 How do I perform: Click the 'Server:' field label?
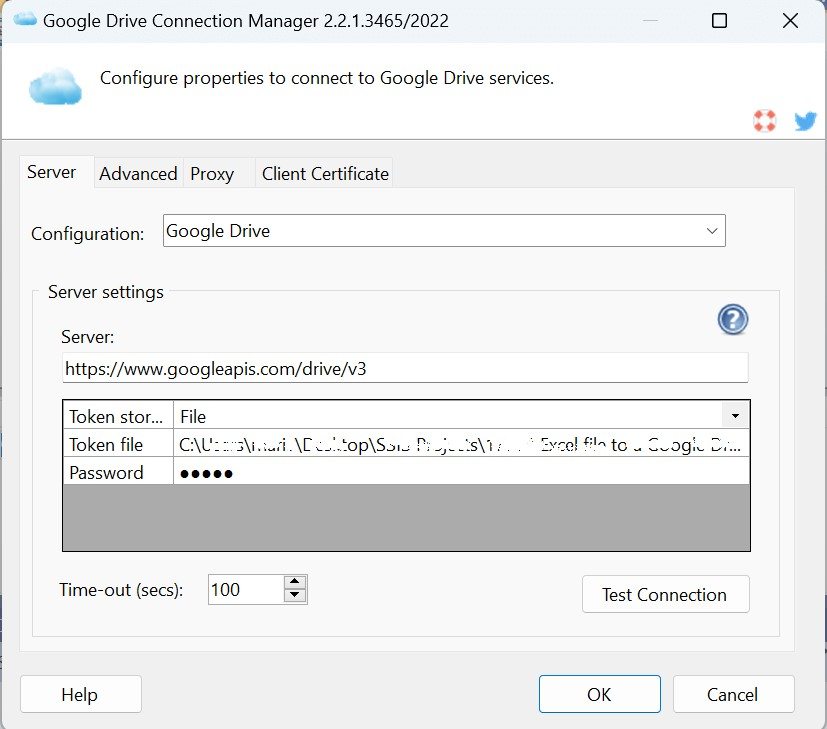point(88,337)
